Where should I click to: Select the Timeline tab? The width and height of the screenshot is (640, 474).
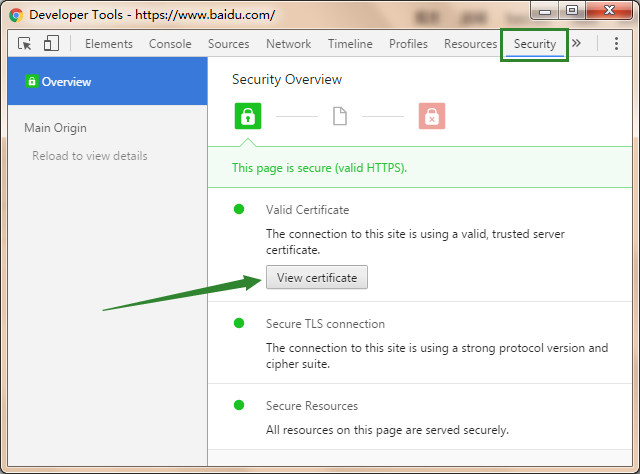(x=350, y=44)
